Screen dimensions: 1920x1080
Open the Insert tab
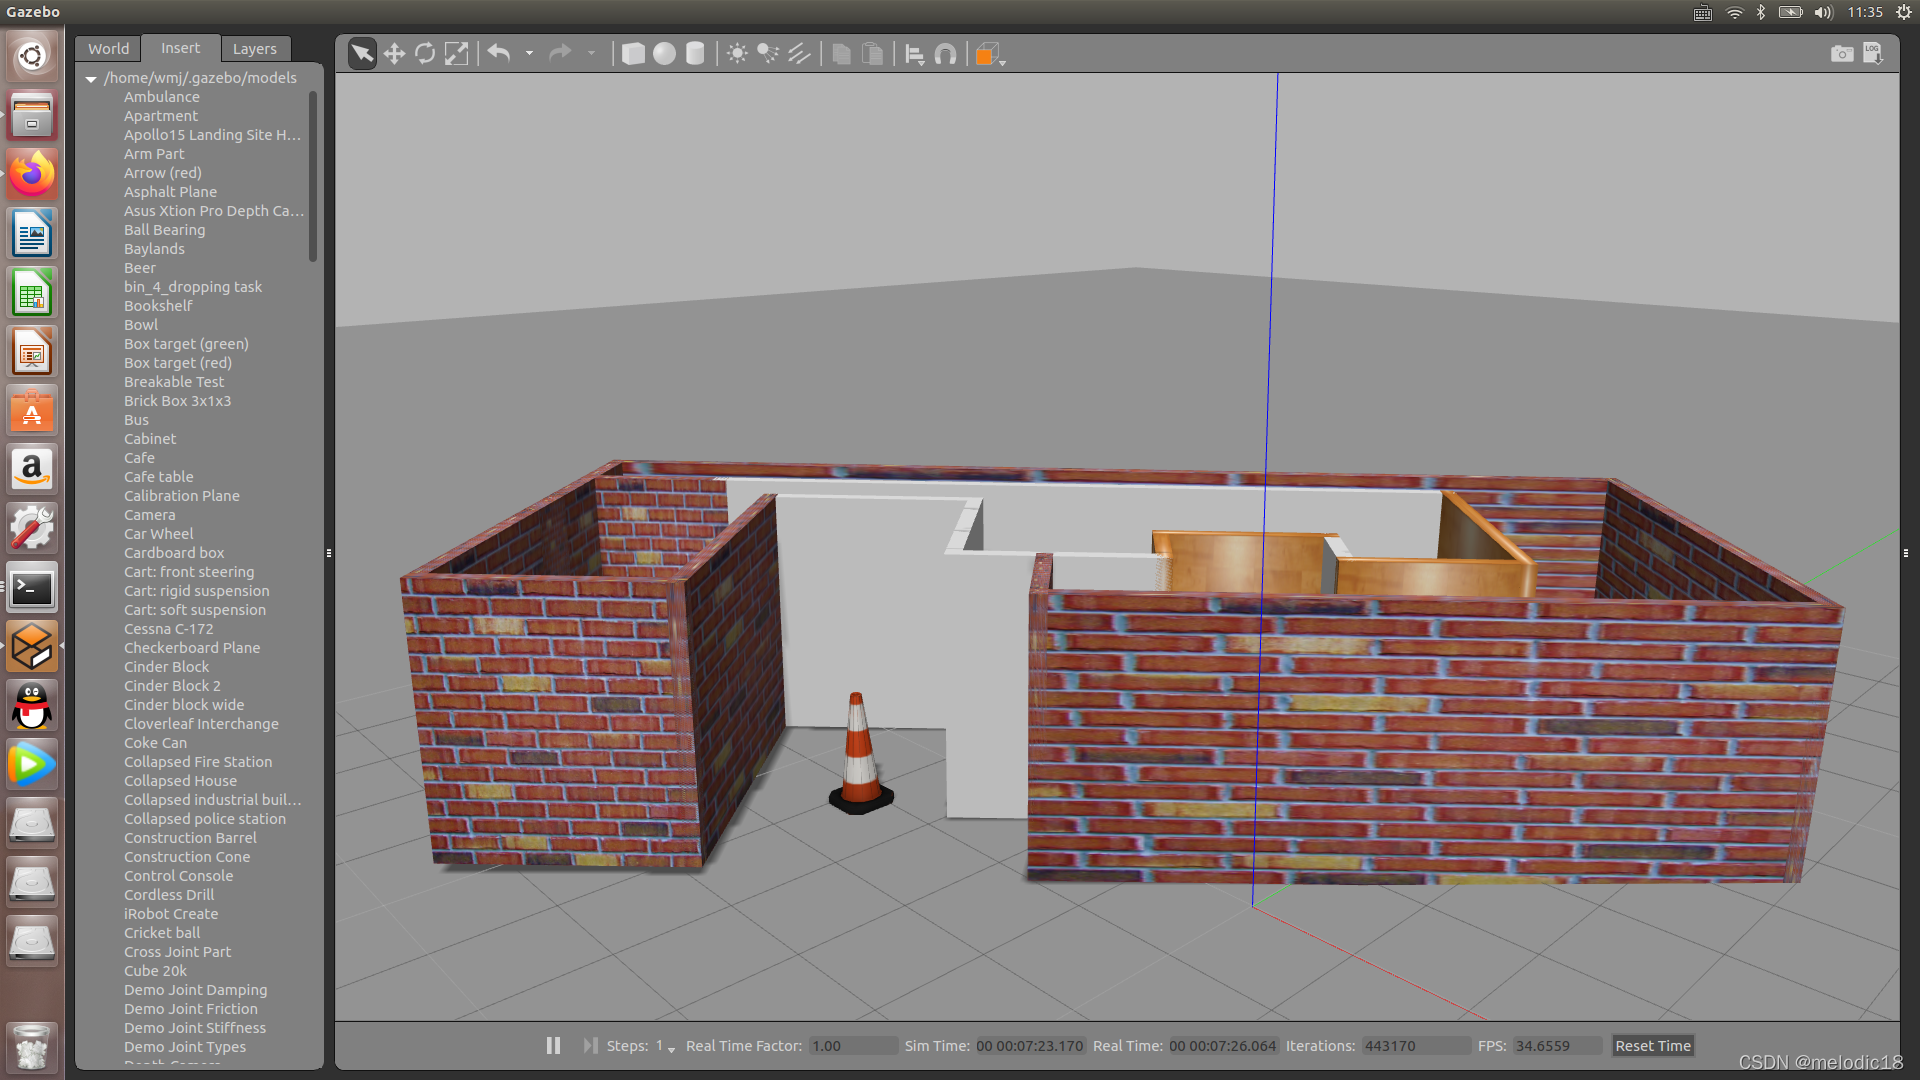tap(179, 47)
